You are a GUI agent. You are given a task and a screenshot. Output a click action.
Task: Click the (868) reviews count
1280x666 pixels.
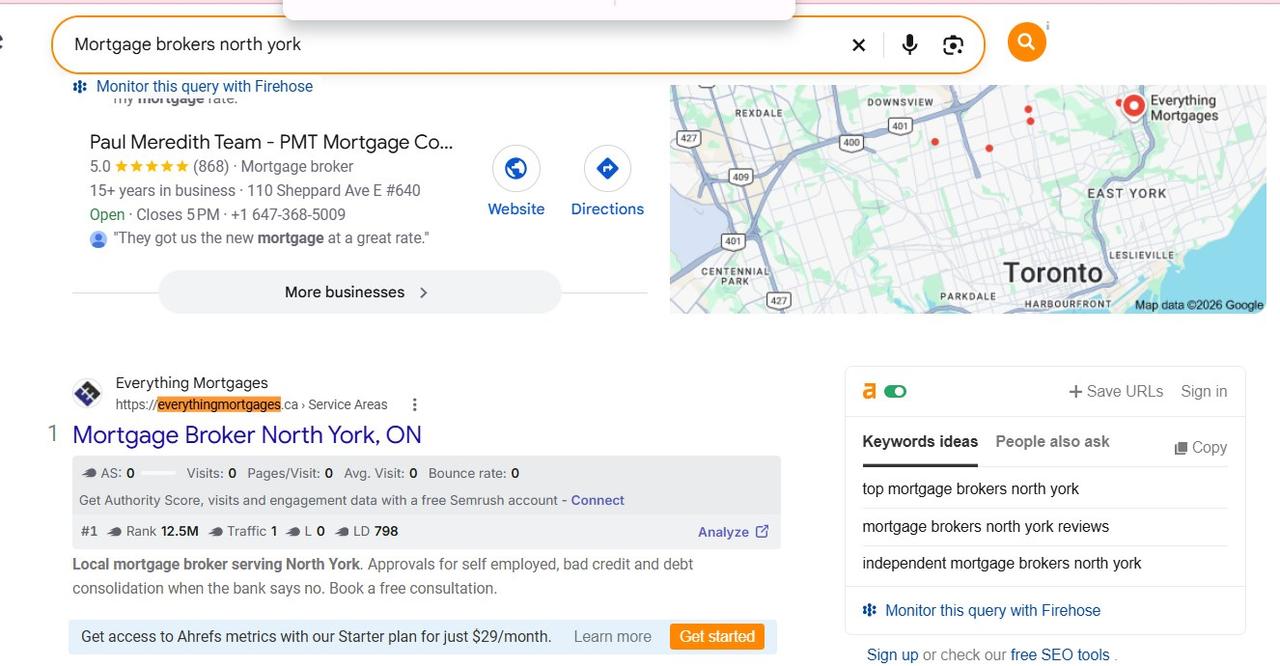[211, 166]
